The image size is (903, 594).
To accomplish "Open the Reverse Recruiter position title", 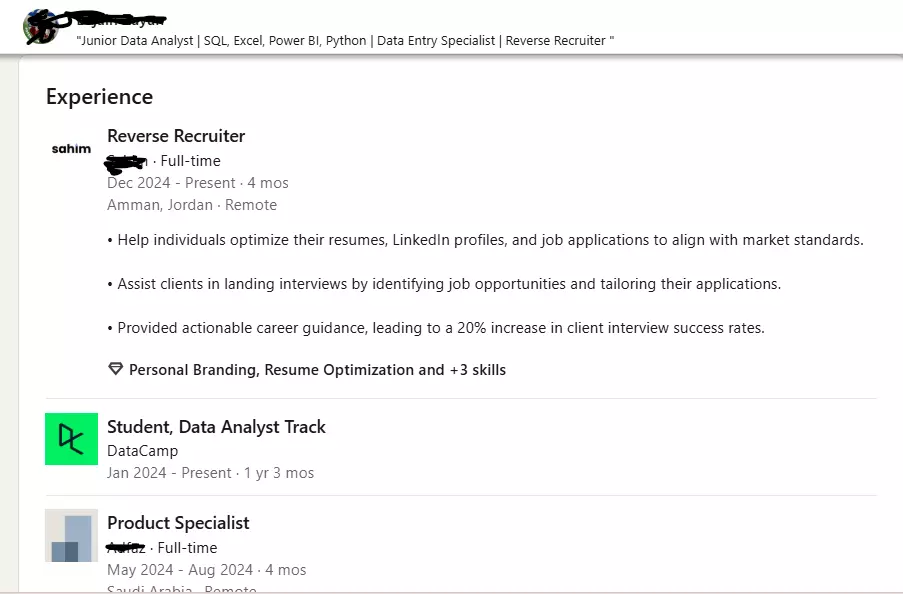I will pyautogui.click(x=176, y=136).
